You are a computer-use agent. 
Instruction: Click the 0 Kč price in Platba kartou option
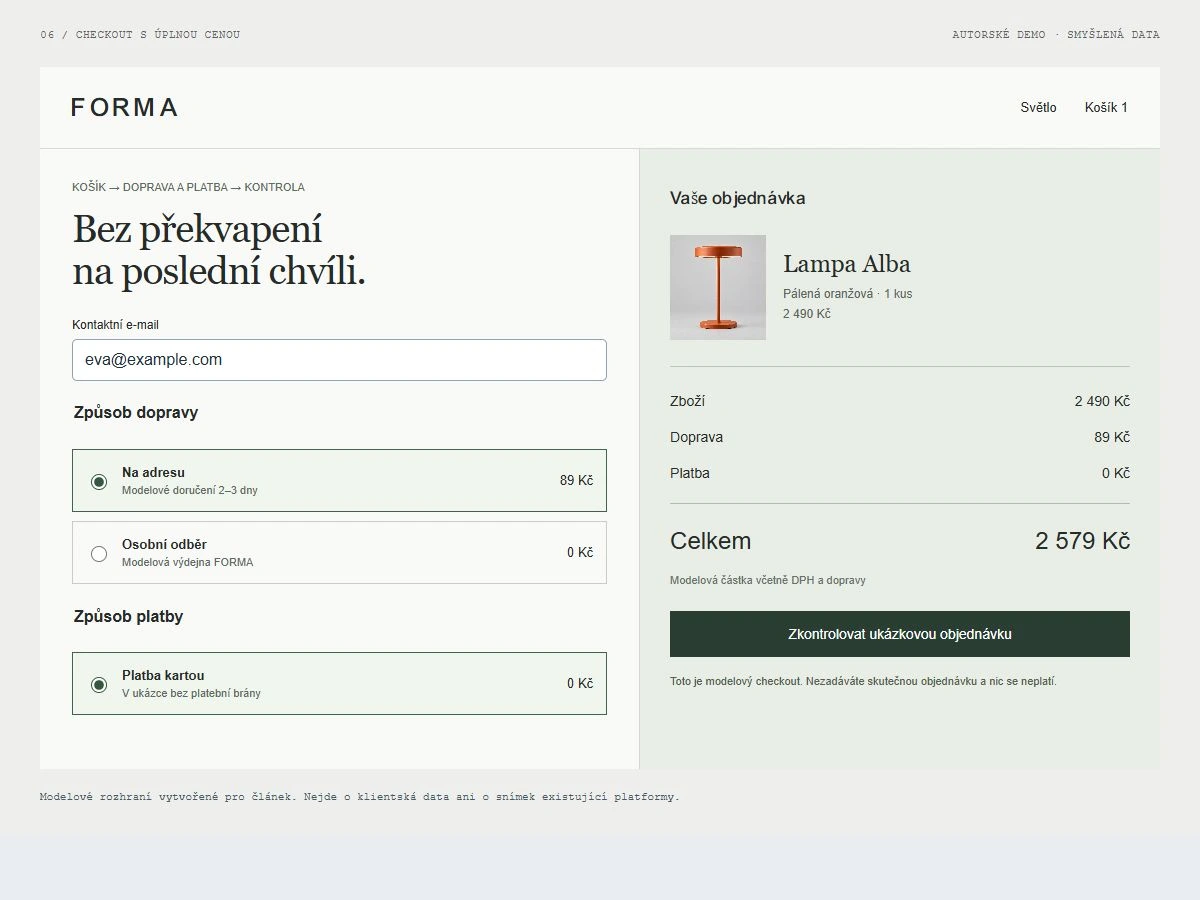tap(580, 683)
